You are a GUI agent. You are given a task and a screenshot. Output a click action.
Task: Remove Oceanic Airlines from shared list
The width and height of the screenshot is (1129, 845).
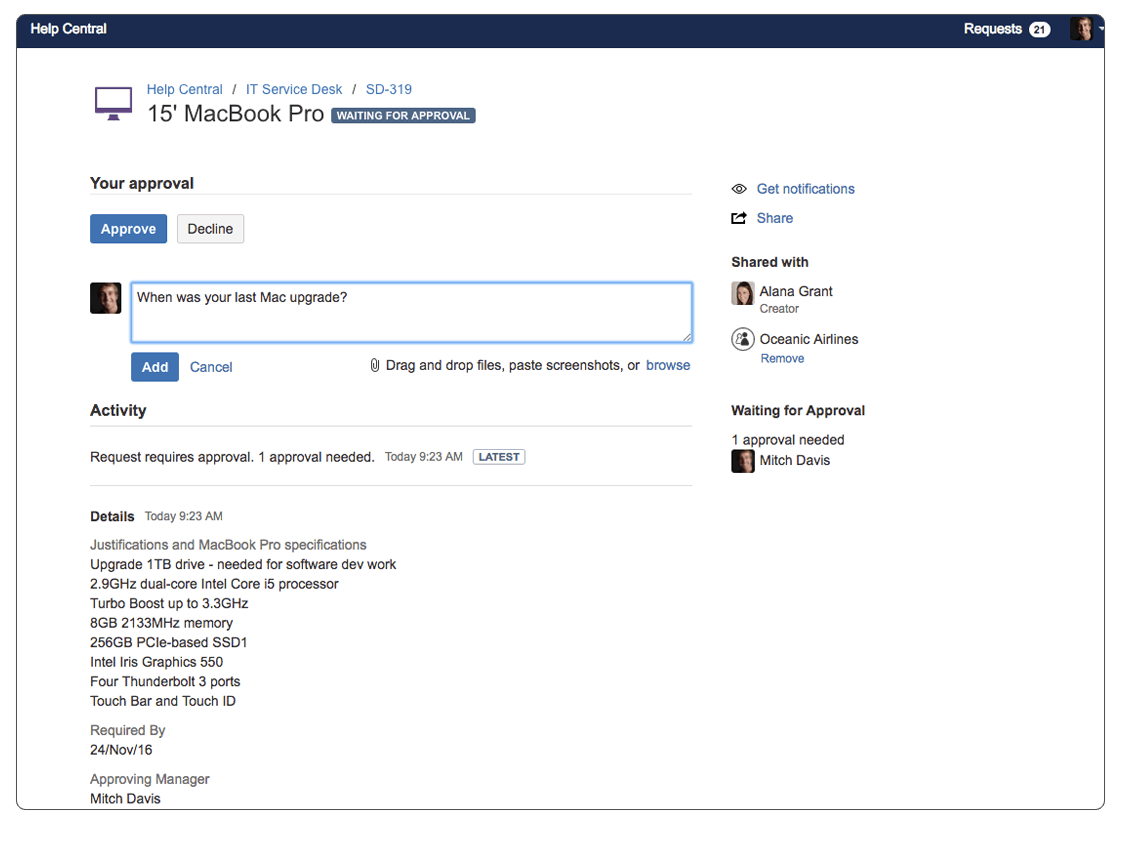coord(782,359)
